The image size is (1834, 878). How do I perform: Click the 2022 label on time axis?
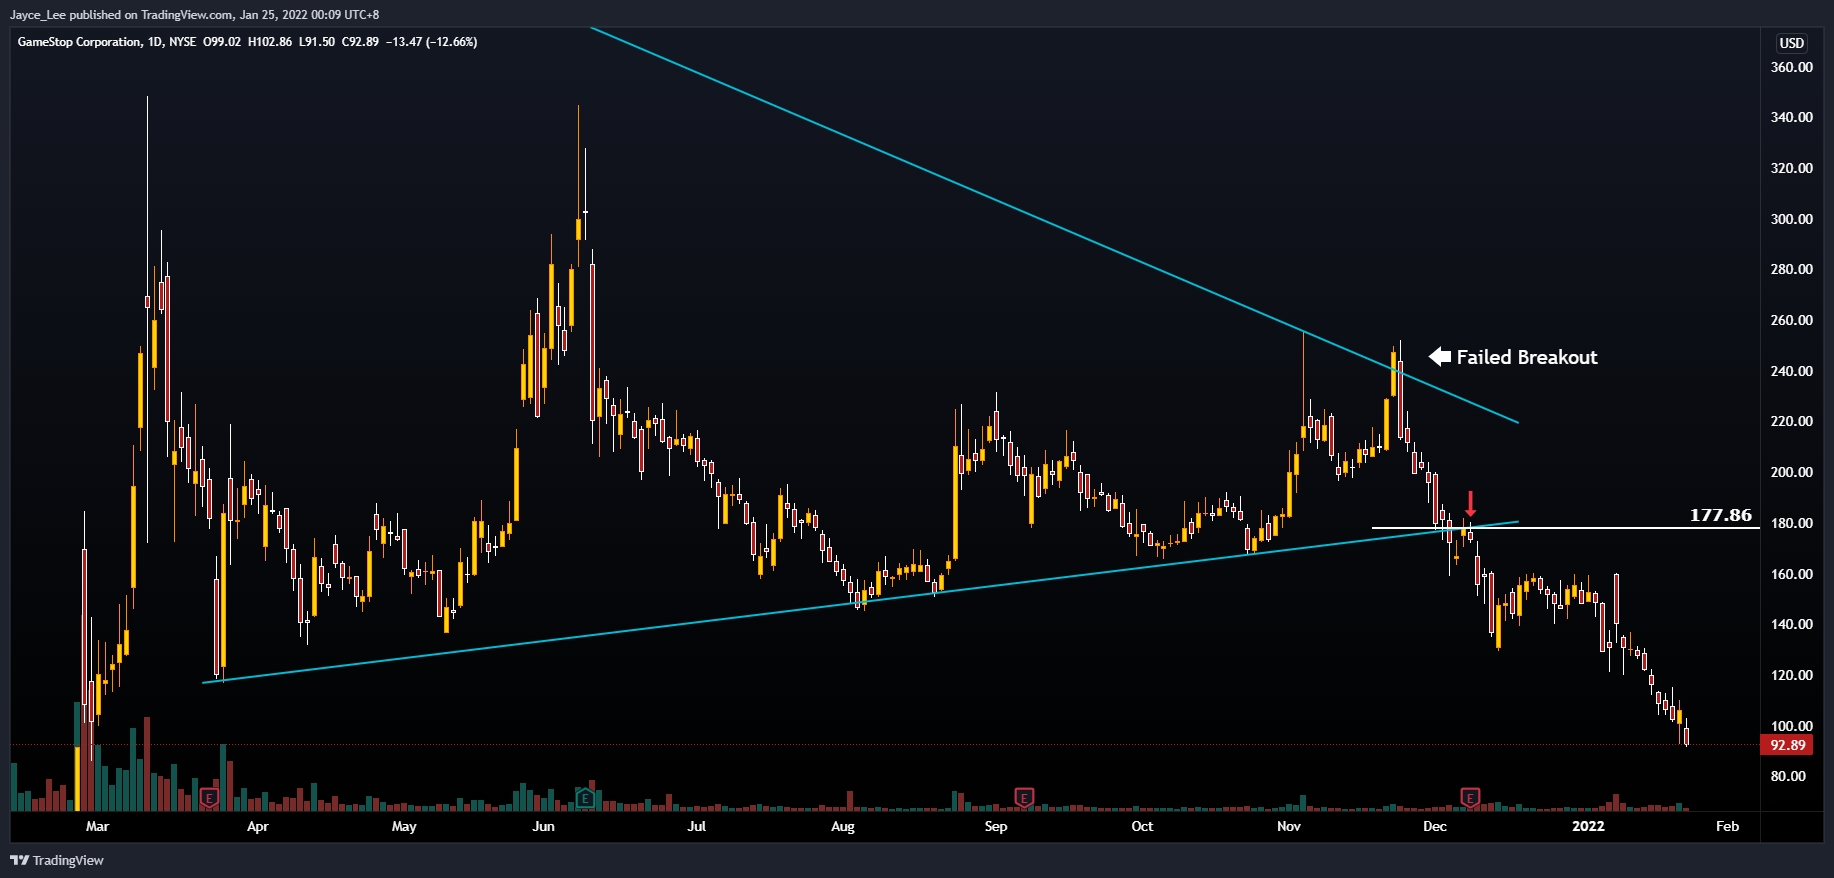coord(1587,826)
